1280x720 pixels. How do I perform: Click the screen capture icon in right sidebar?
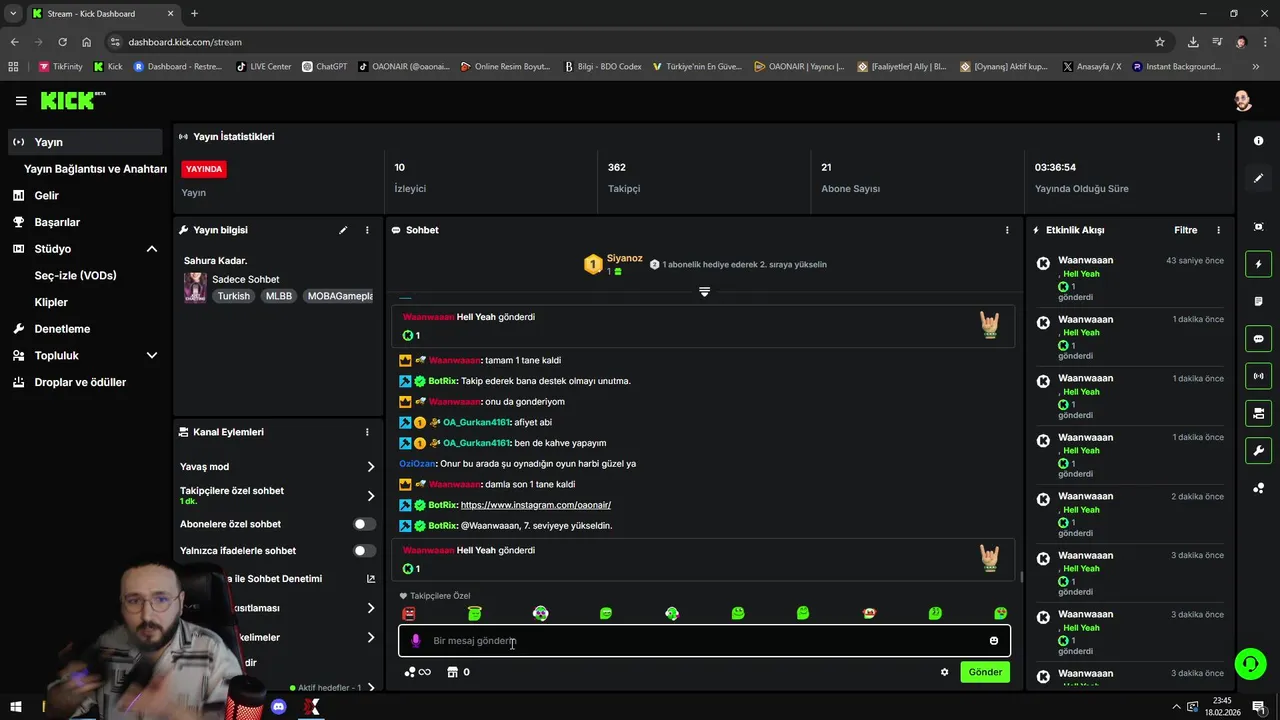click(x=1258, y=227)
